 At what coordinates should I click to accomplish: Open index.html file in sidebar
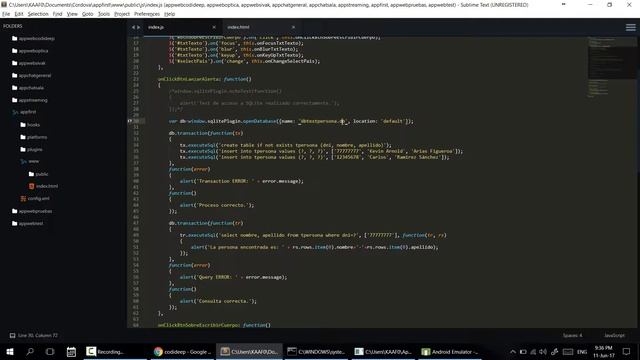point(43,186)
